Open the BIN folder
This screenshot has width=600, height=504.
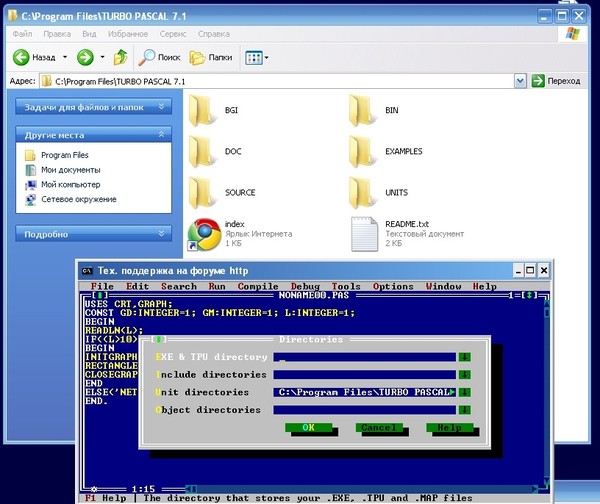coord(361,111)
